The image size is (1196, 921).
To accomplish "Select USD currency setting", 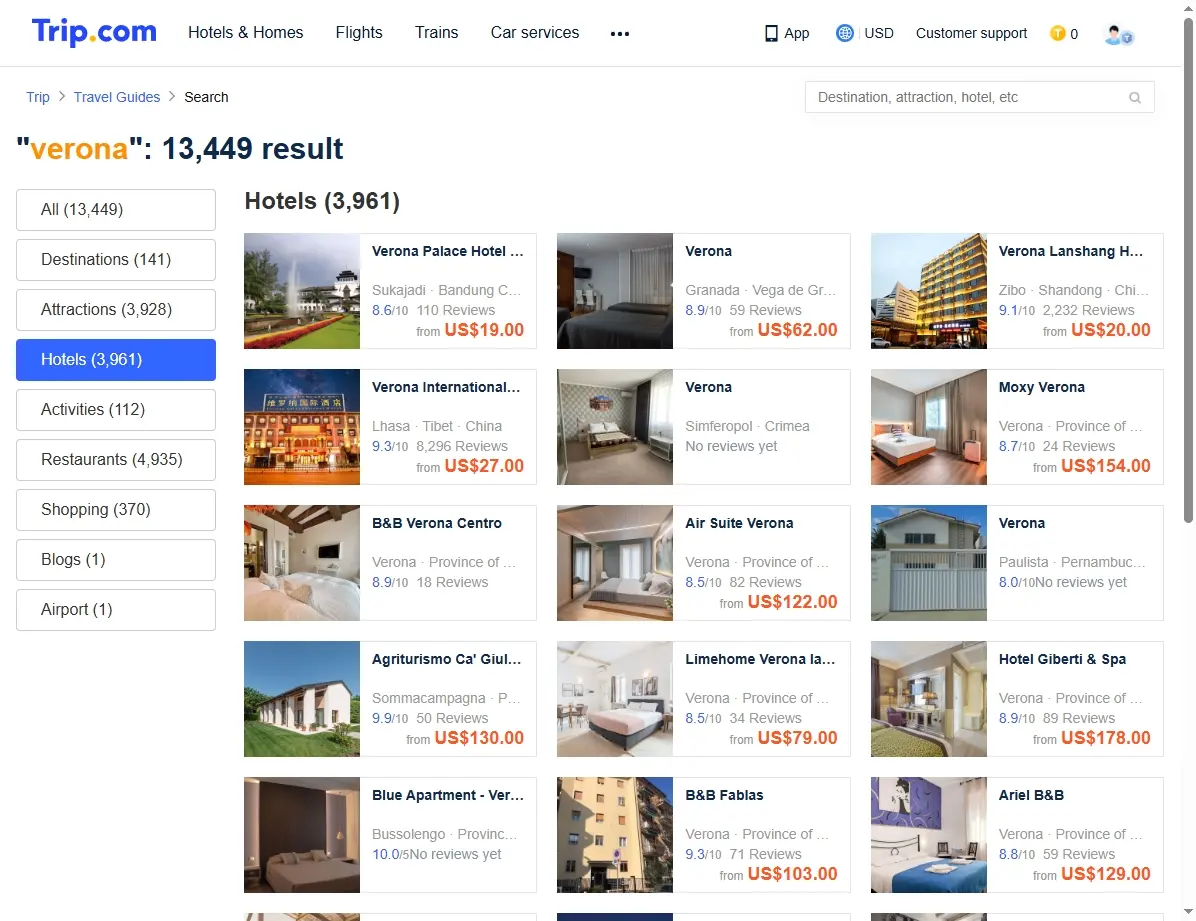I will [x=879, y=33].
